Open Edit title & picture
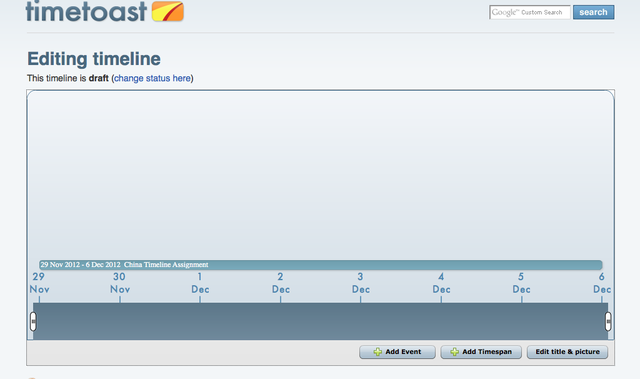The height and width of the screenshot is (379, 640). [x=567, y=352]
